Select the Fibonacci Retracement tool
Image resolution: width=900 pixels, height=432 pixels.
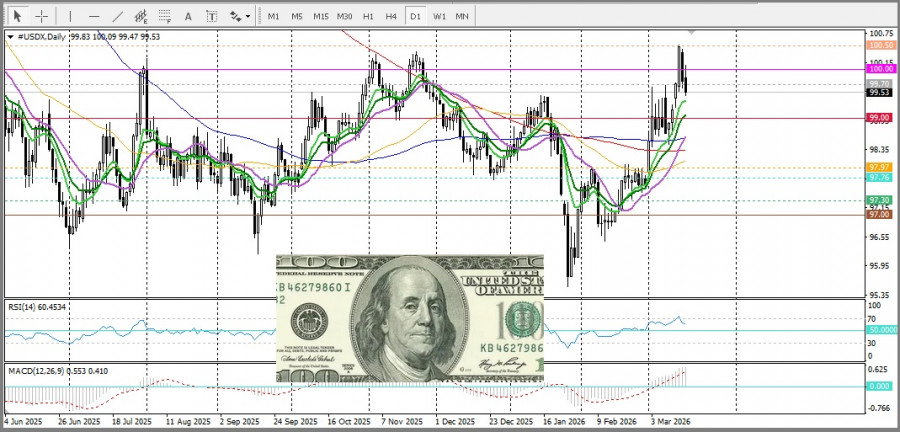tap(165, 16)
